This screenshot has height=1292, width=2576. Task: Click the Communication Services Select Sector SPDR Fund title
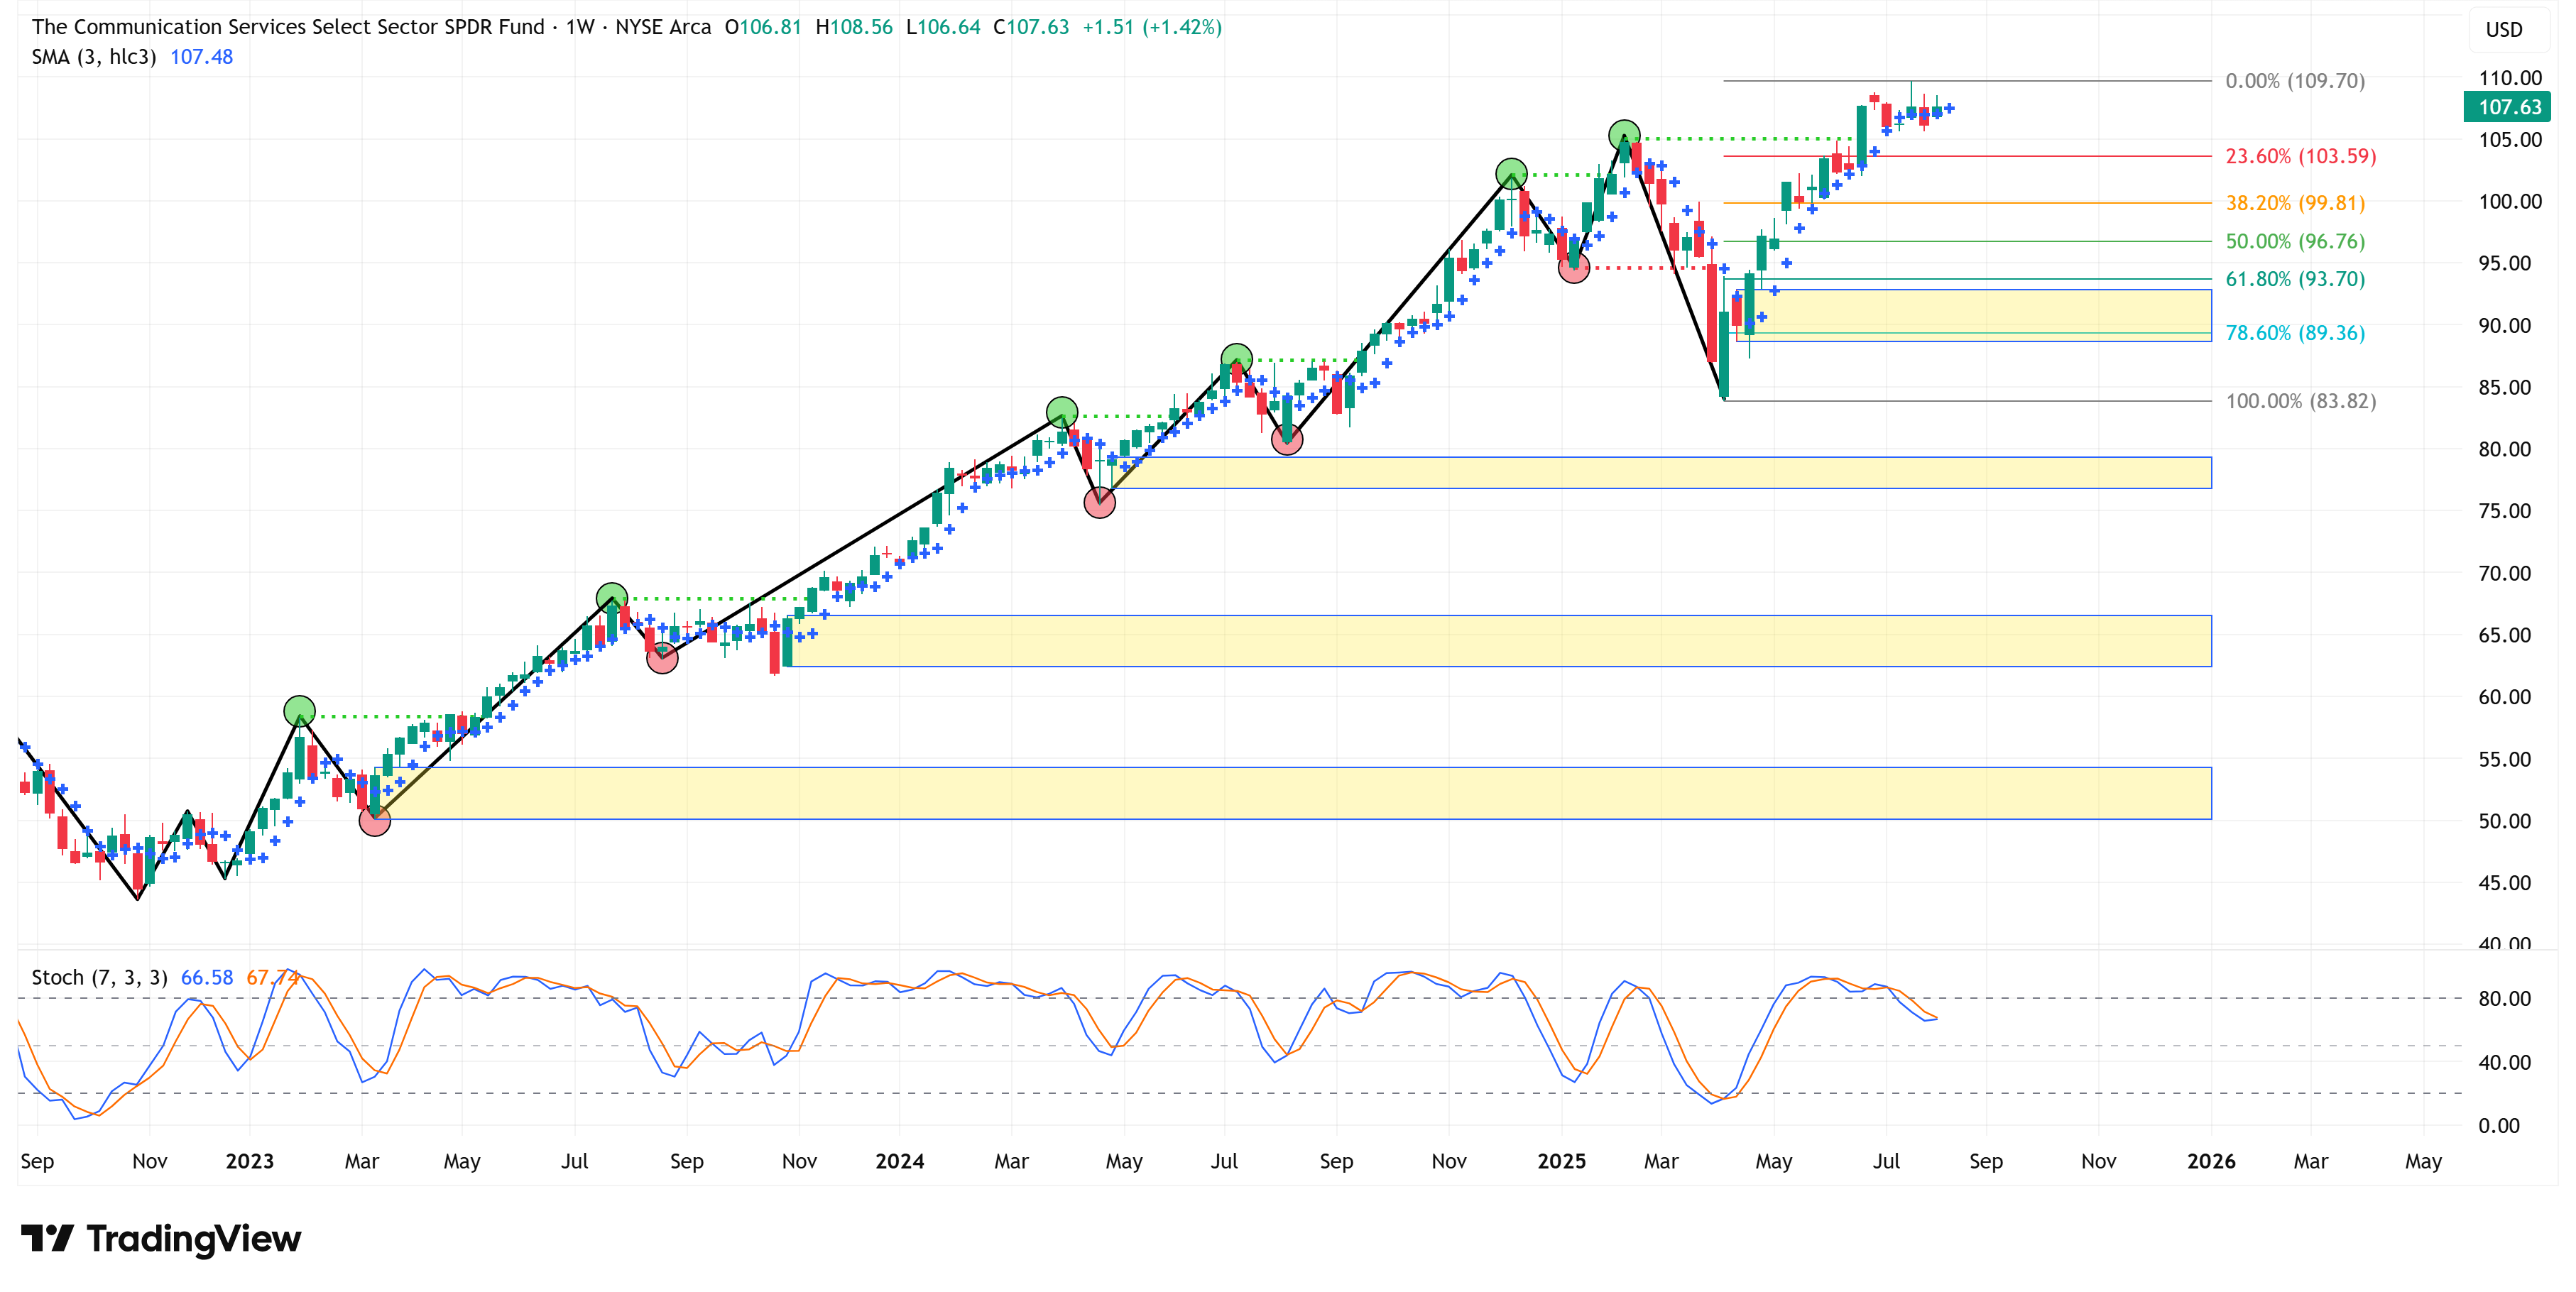(288, 27)
